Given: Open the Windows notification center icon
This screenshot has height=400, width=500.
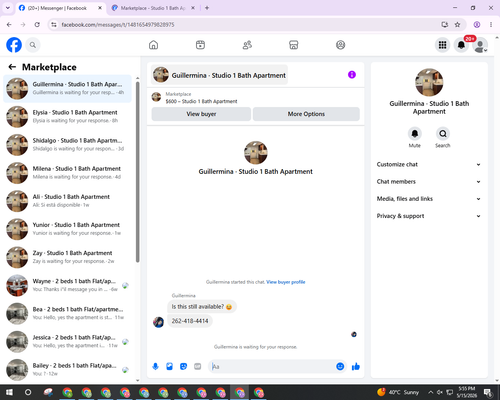Looking at the screenshot, I should [489, 392].
